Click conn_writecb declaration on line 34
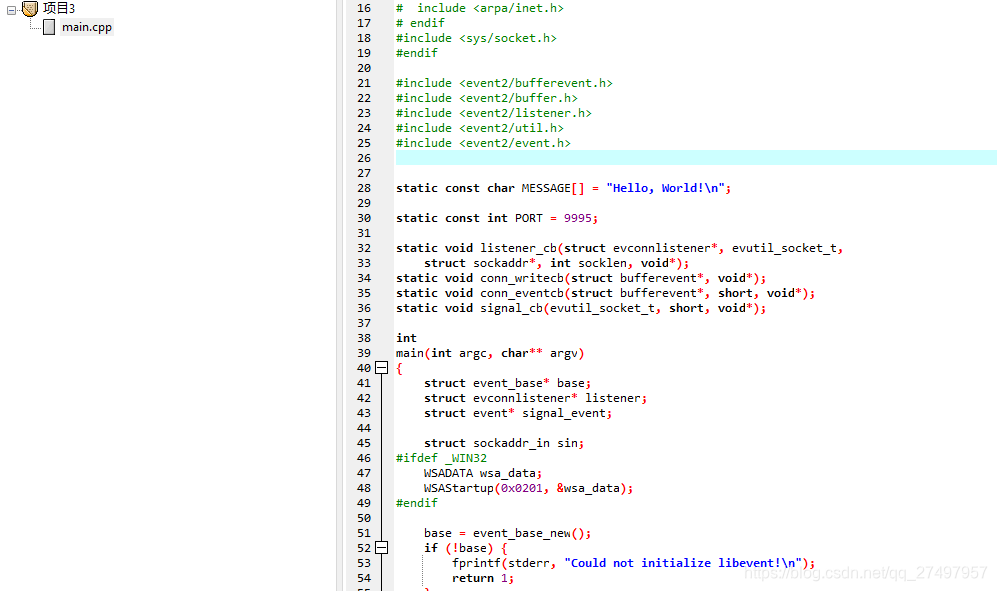The width and height of the screenshot is (997, 591). (522, 278)
